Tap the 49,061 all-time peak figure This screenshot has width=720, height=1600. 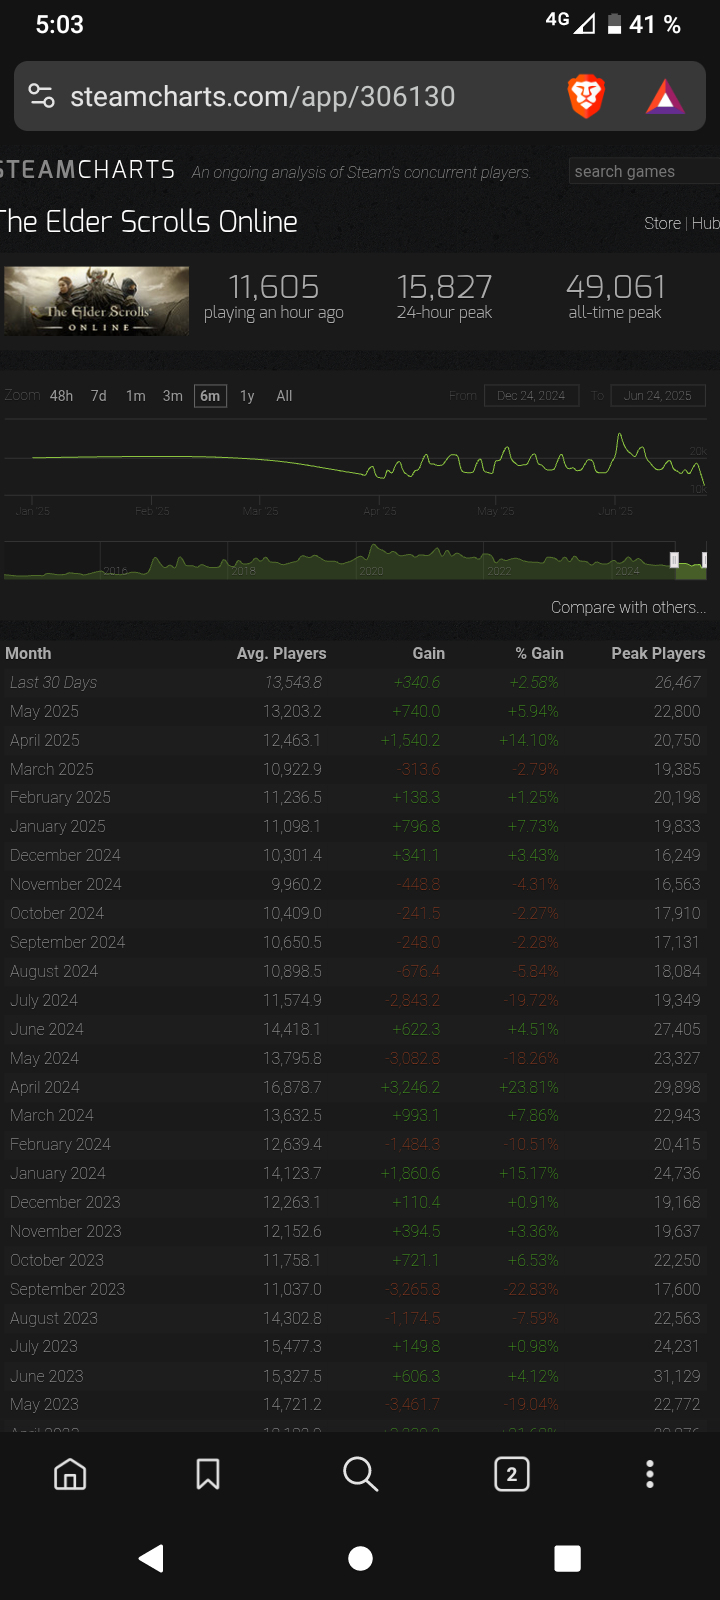point(616,287)
